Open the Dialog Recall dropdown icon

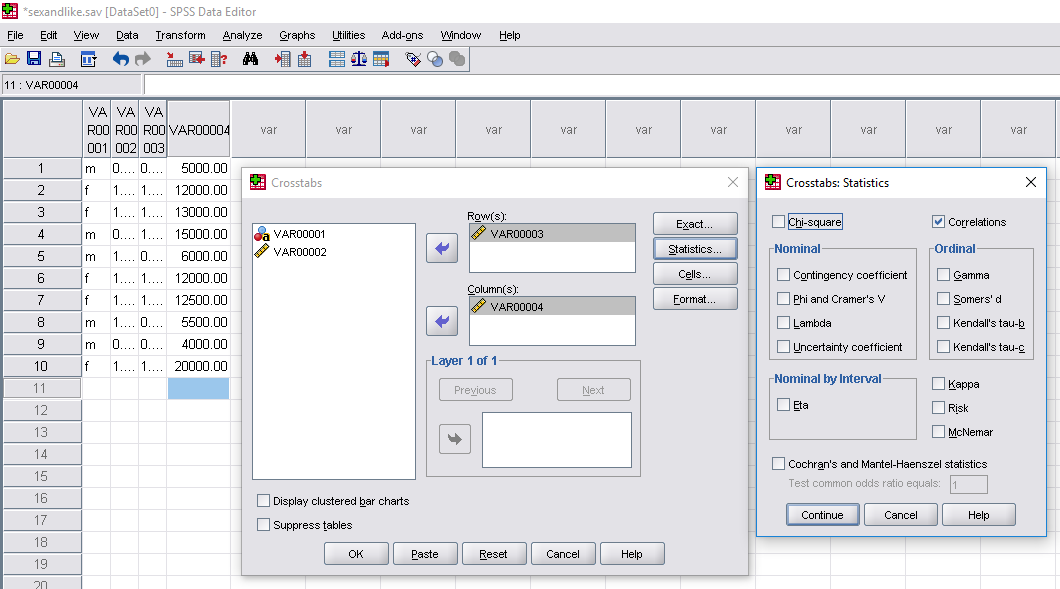tap(89, 60)
